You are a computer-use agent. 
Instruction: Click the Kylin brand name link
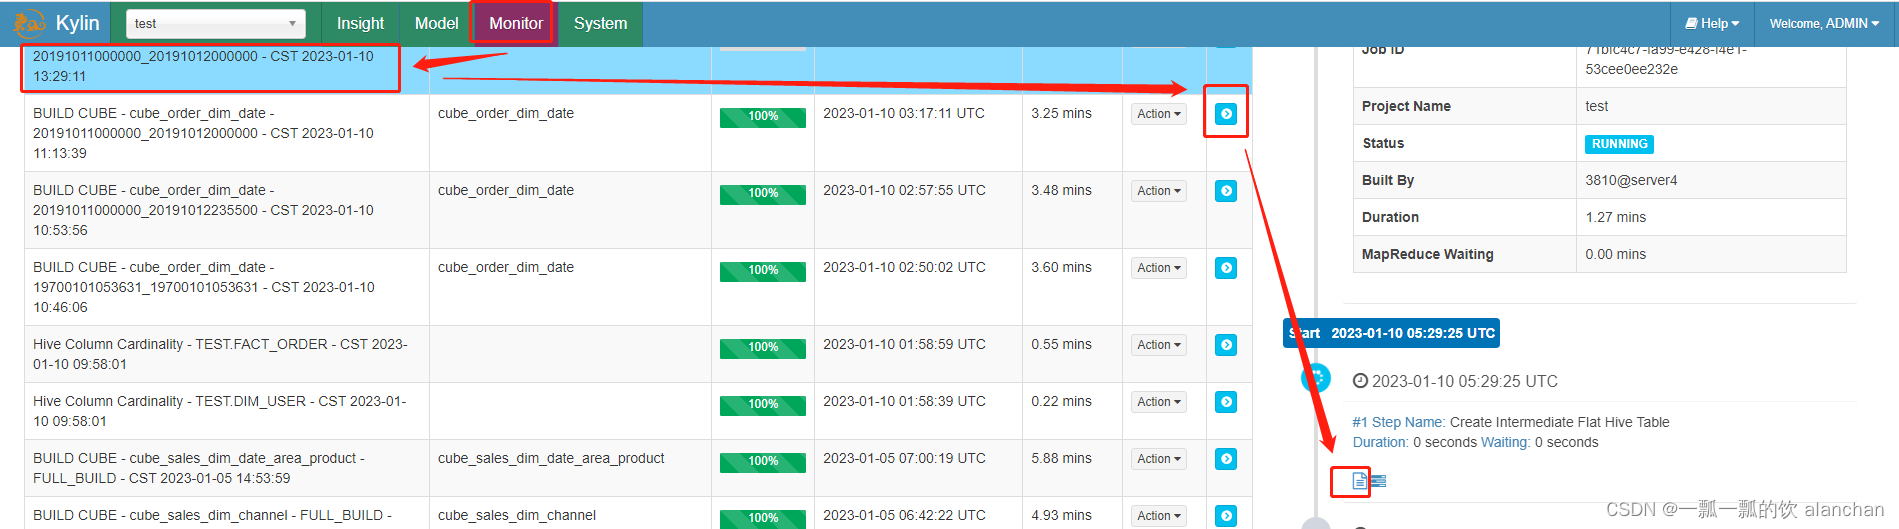tap(77, 23)
